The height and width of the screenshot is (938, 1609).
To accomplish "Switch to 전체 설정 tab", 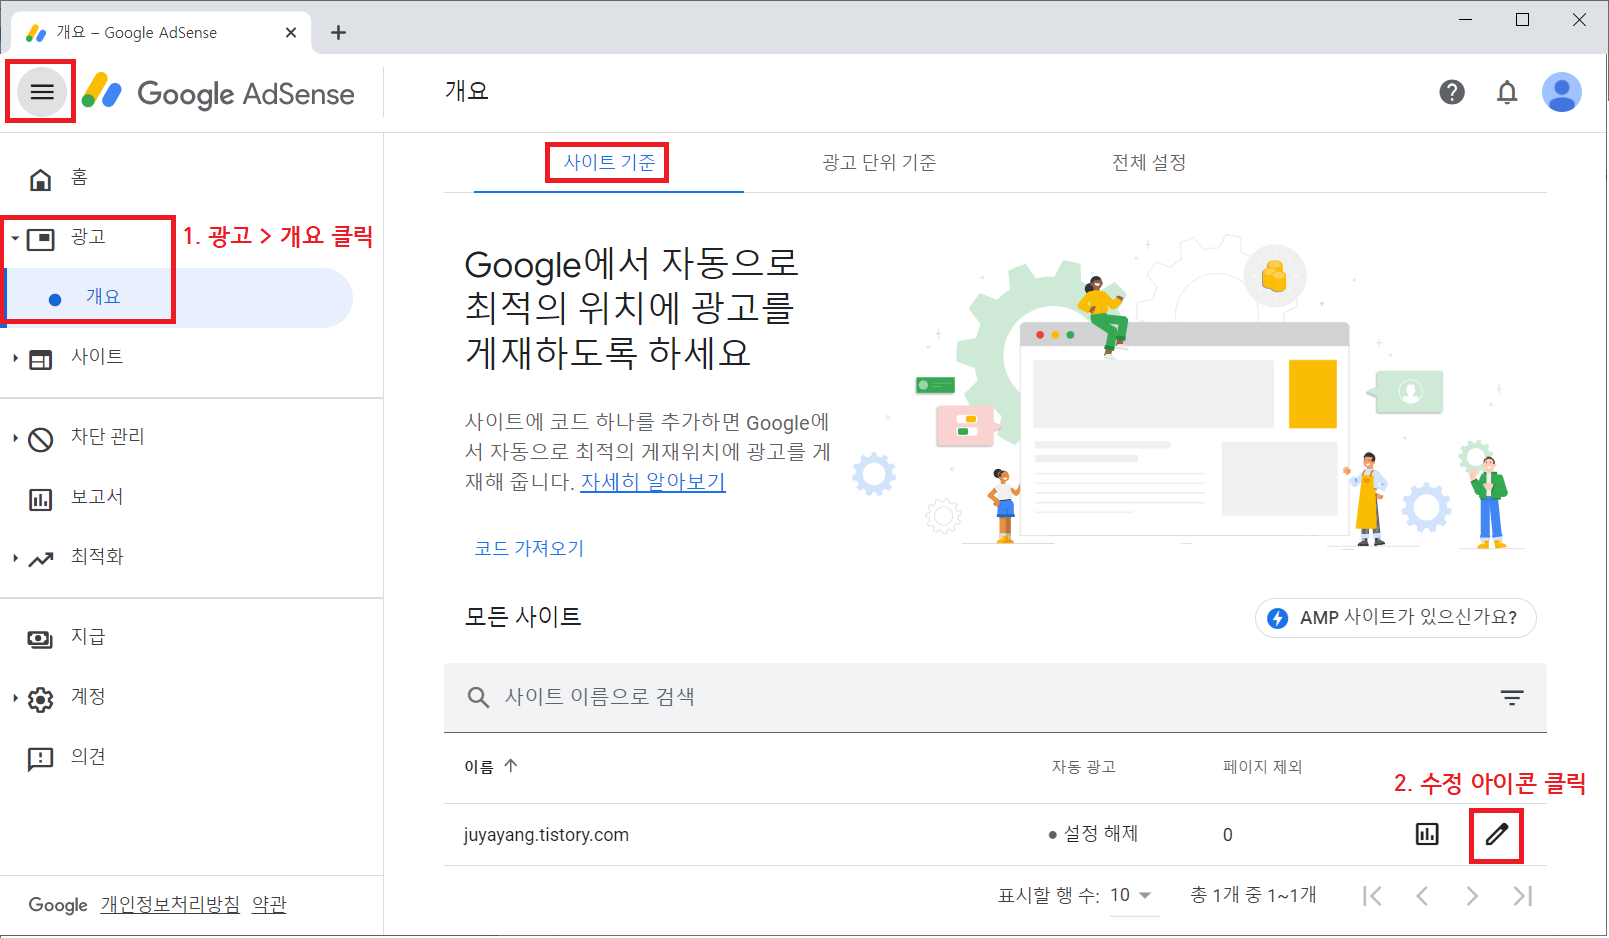I will click(1149, 162).
